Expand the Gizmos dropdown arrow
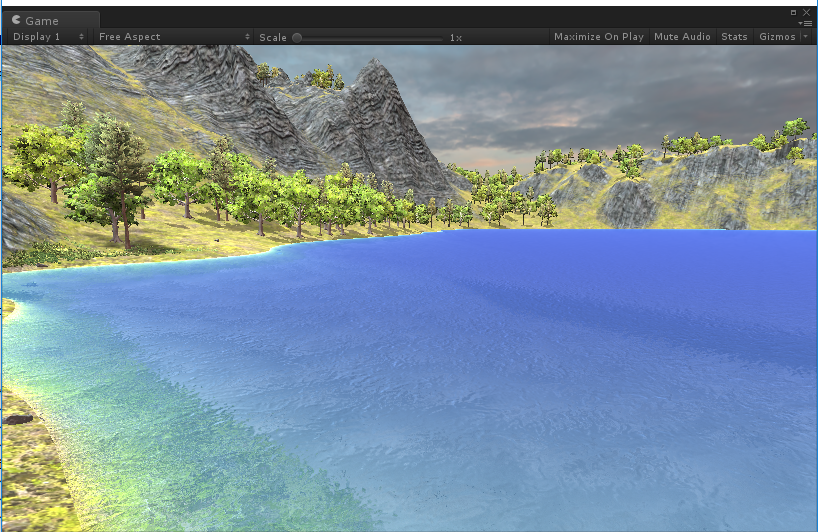This screenshot has width=818, height=532. (x=806, y=37)
